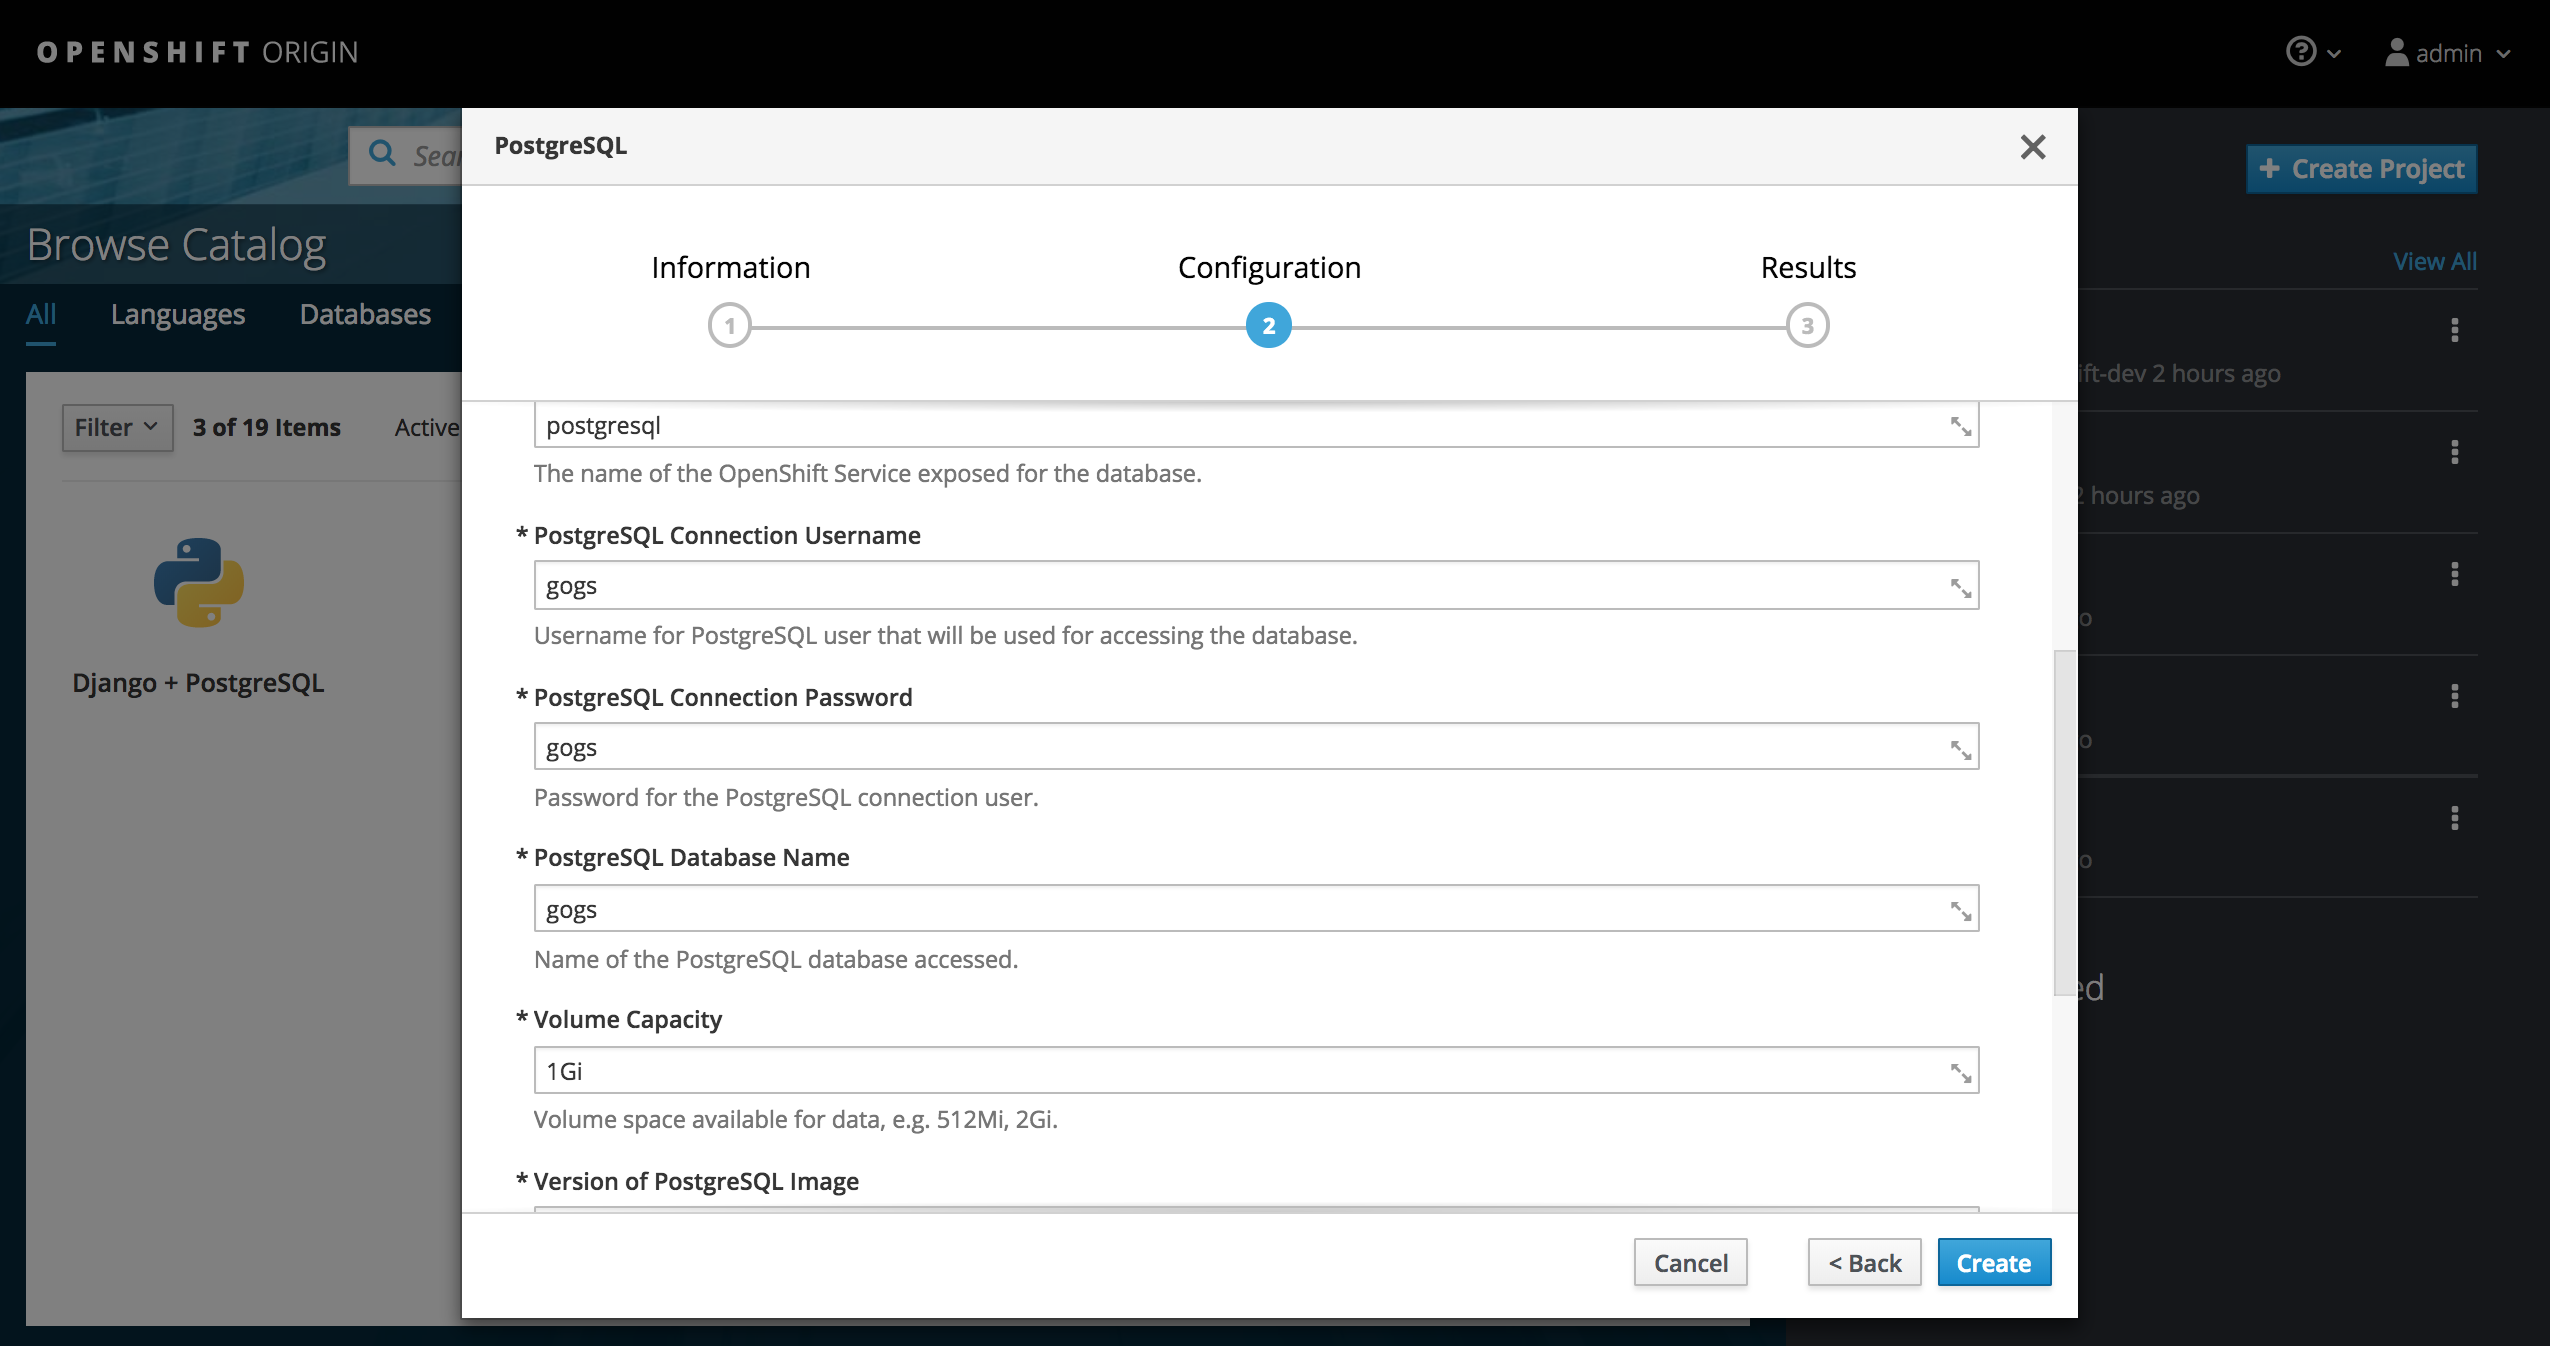Viewport: 2550px width, 1346px height.
Task: Open the View All projects link
Action: (x=2434, y=262)
